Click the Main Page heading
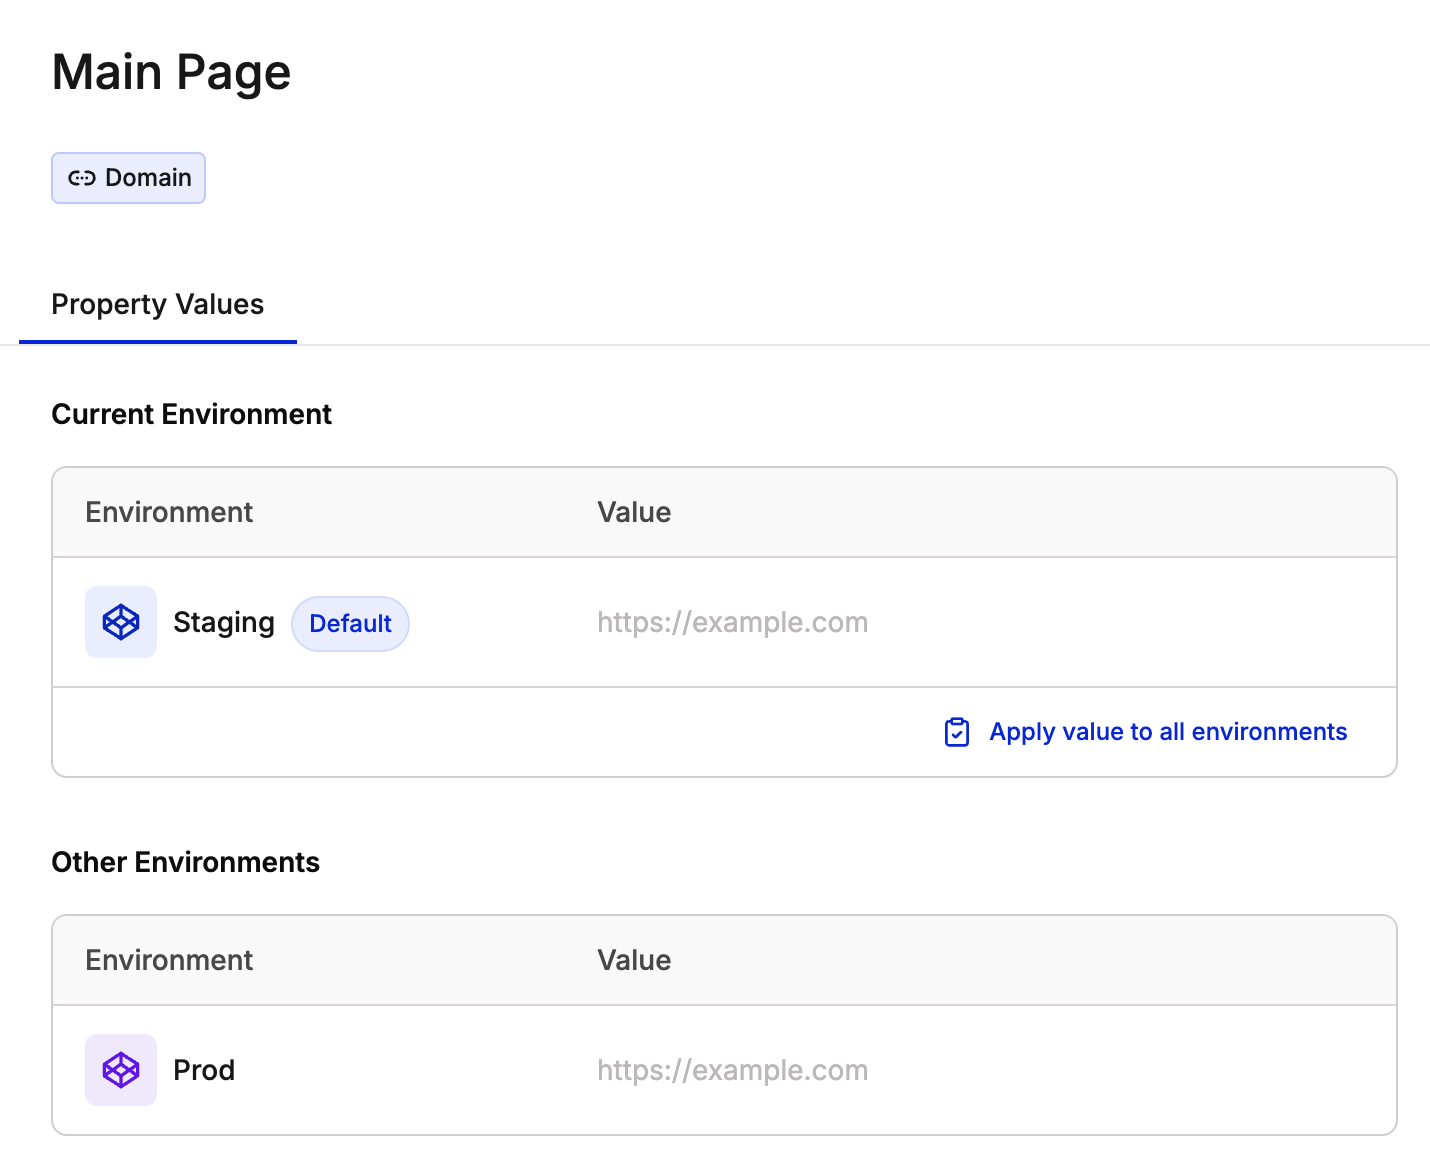The image size is (1430, 1166). 171,72
